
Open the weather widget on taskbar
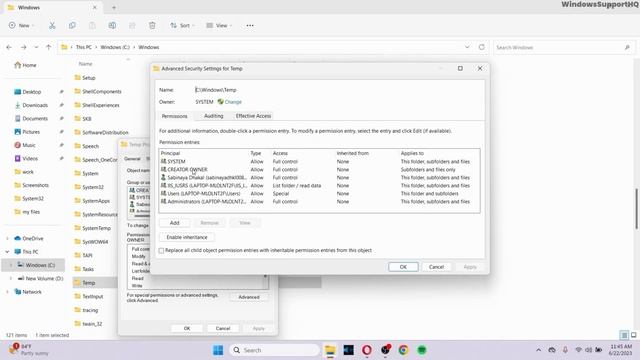29,350
